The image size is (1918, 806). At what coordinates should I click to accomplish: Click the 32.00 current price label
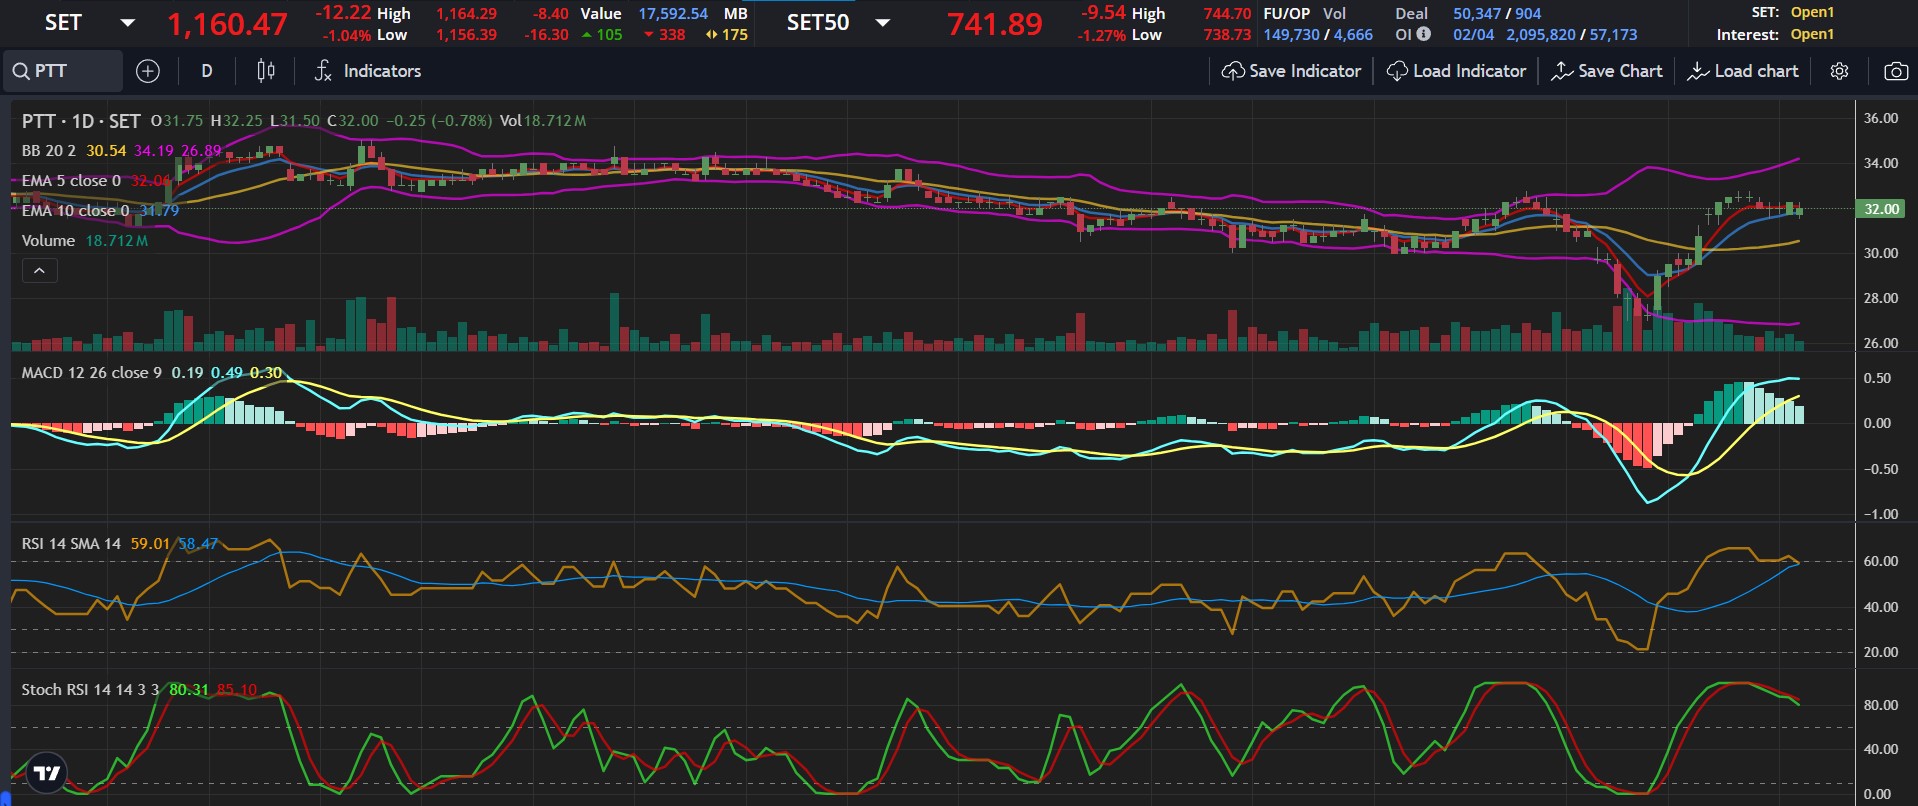pyautogui.click(x=1881, y=209)
